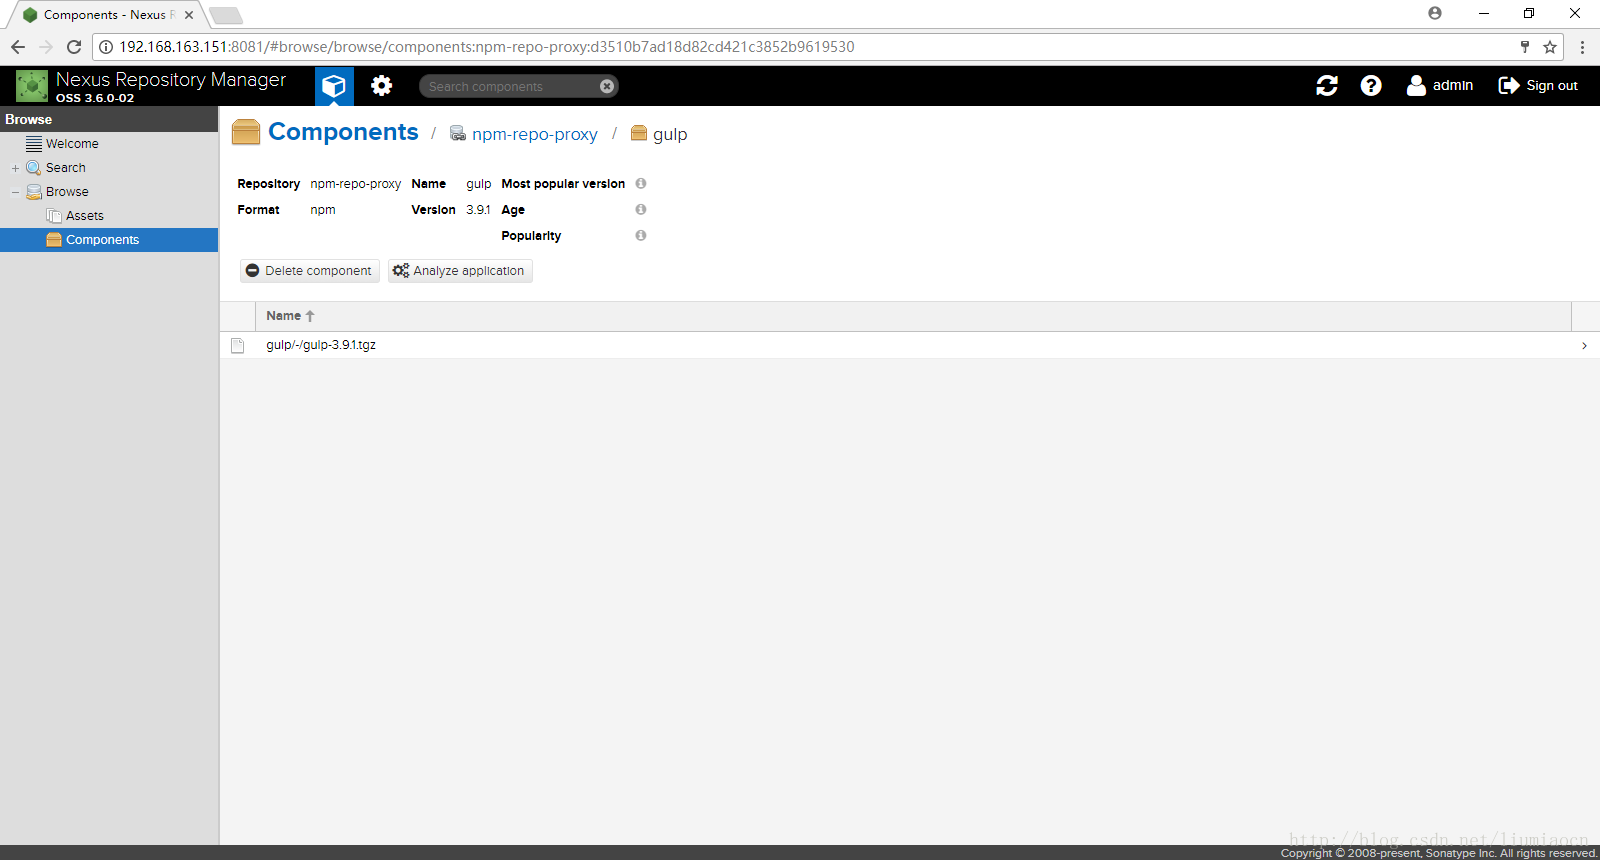The width and height of the screenshot is (1600, 860).
Task: Go to npm-repo-proxy breadcrumb
Action: (535, 134)
